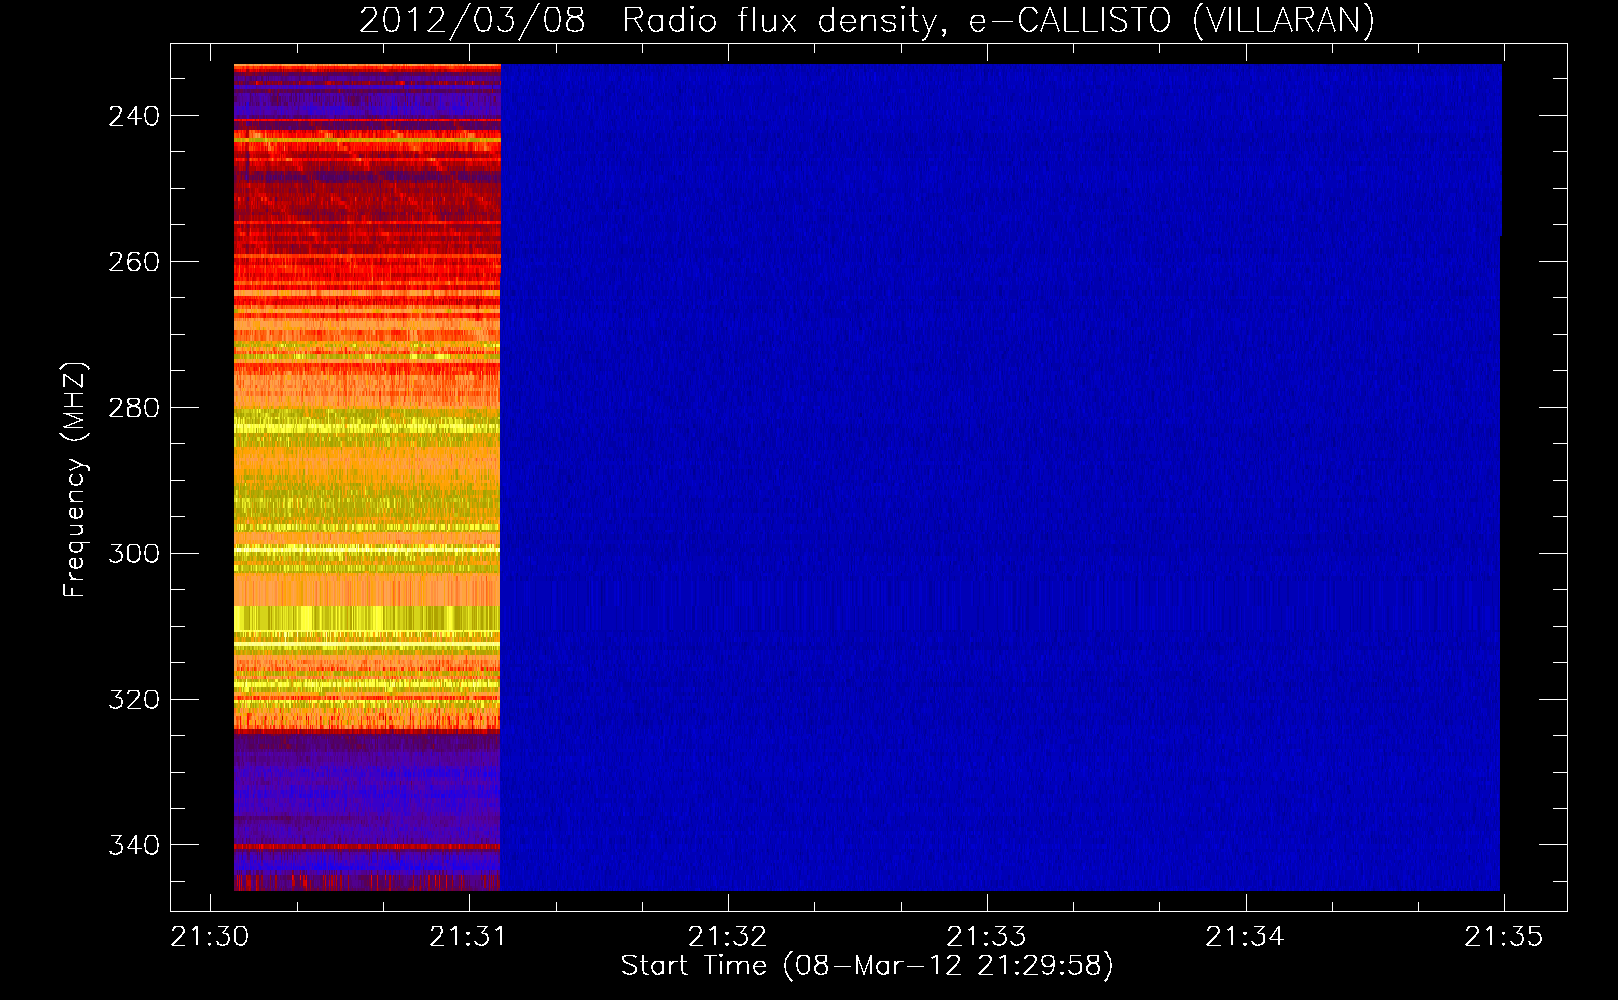Click the 21:34 time tick label

coord(1245,936)
